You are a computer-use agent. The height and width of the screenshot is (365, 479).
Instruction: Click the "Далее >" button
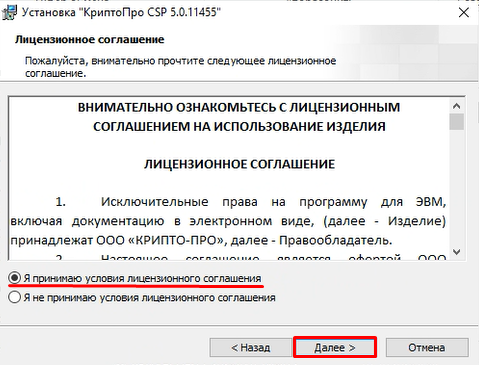tap(335, 347)
